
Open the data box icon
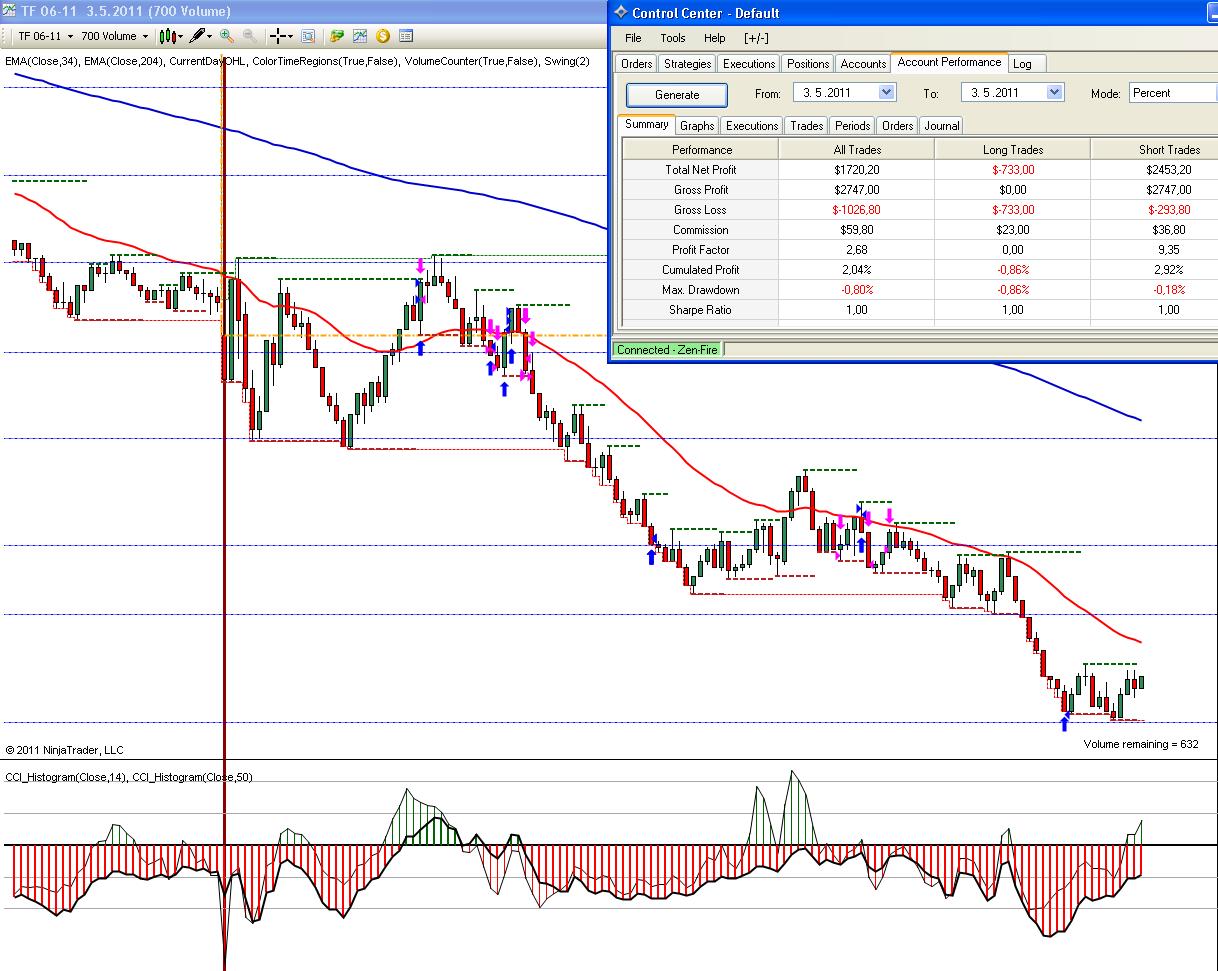tap(308, 36)
